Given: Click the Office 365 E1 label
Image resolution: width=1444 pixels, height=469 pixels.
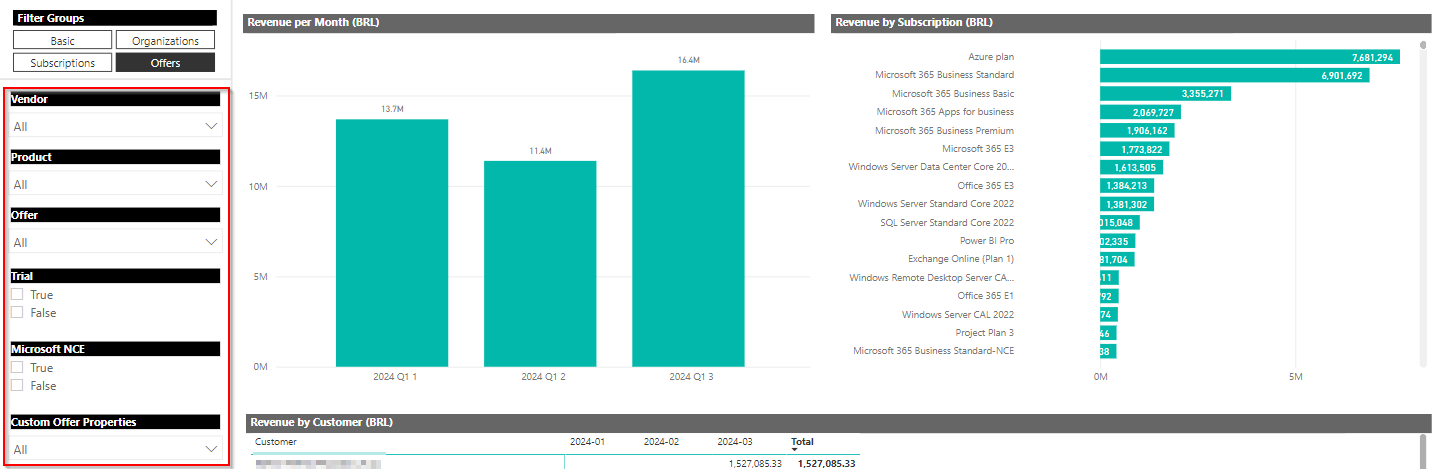Looking at the screenshot, I should point(986,296).
